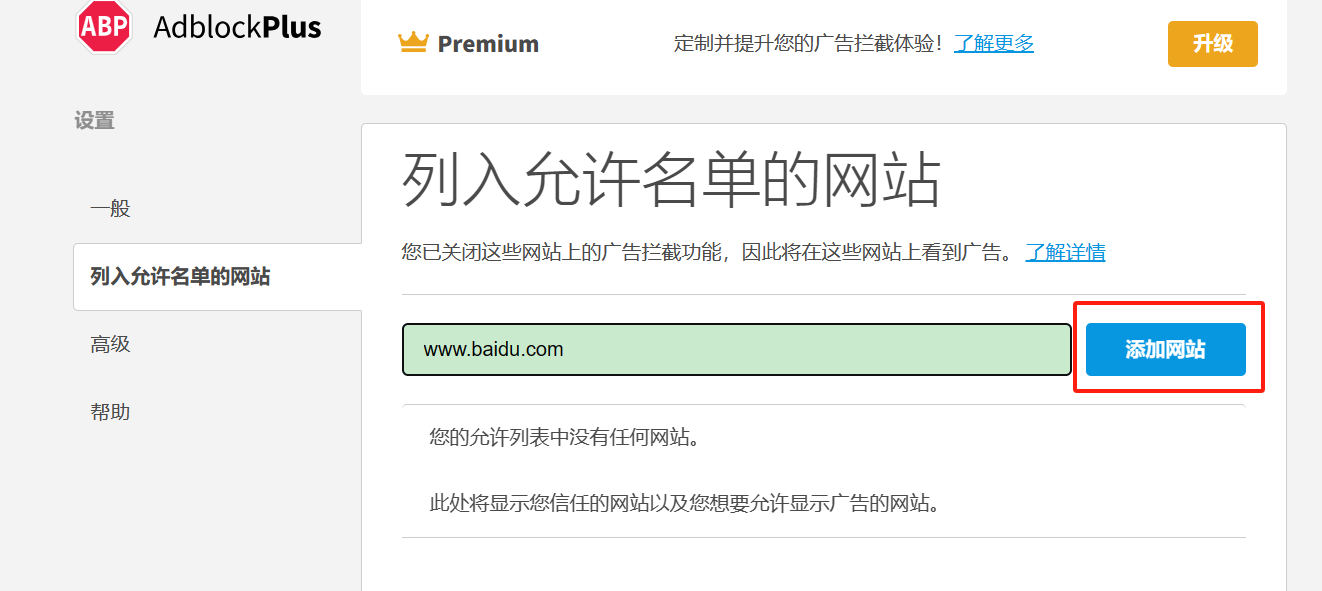This screenshot has height=591, width=1322.
Task: Open the 高级 settings tab
Action: 110,345
